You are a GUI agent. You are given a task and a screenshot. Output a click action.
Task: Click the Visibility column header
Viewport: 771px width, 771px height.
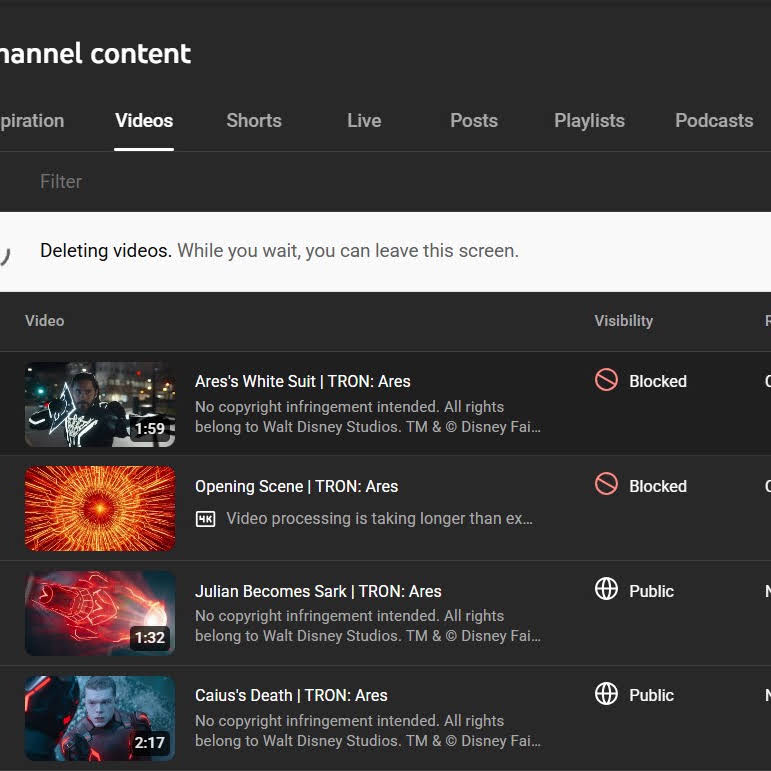click(623, 321)
